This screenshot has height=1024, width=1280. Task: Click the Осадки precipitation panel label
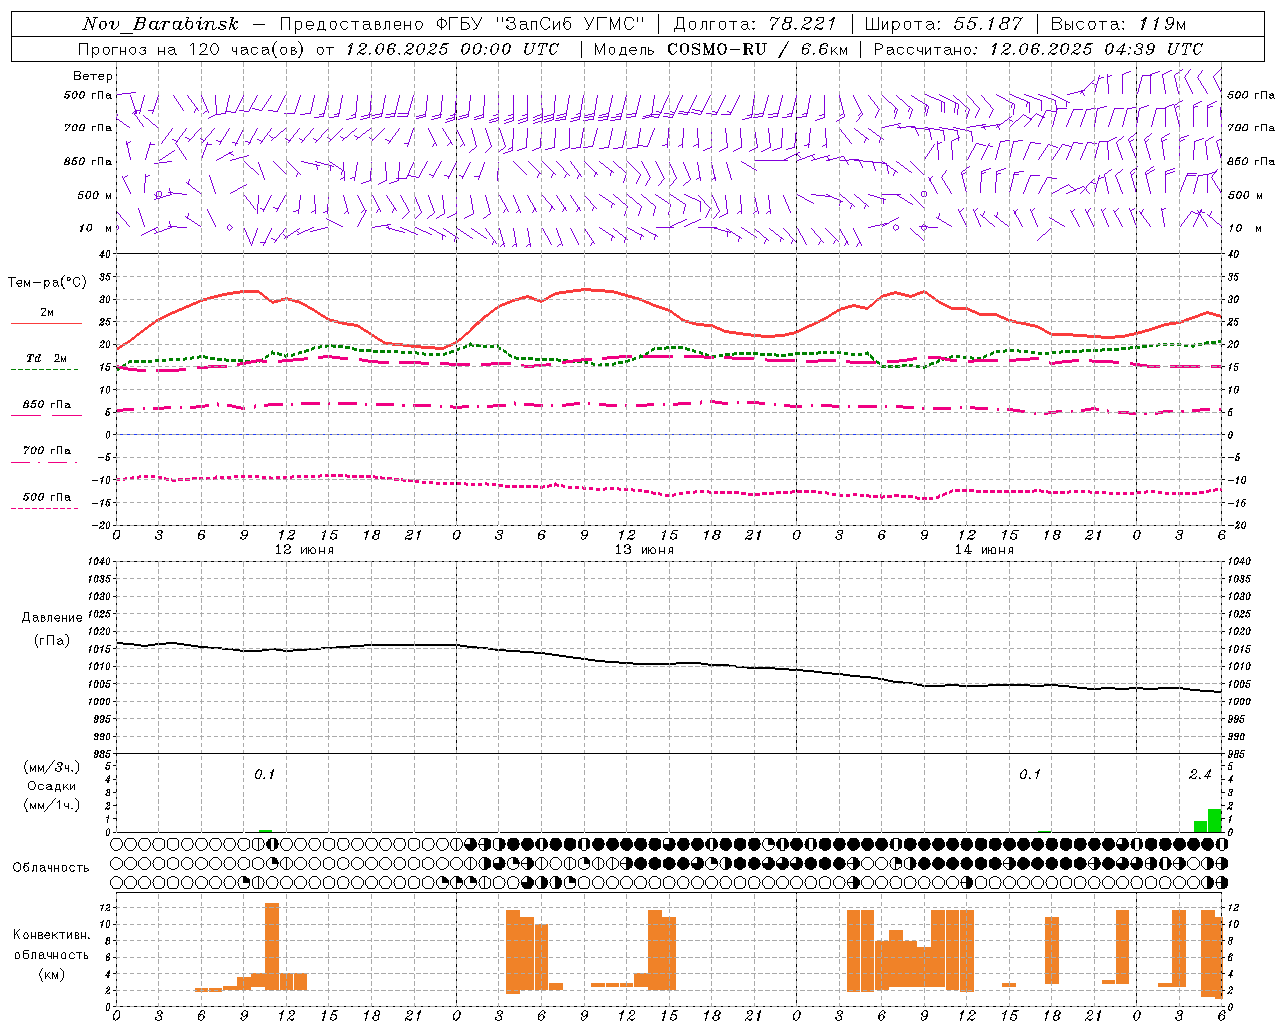[x=51, y=786]
